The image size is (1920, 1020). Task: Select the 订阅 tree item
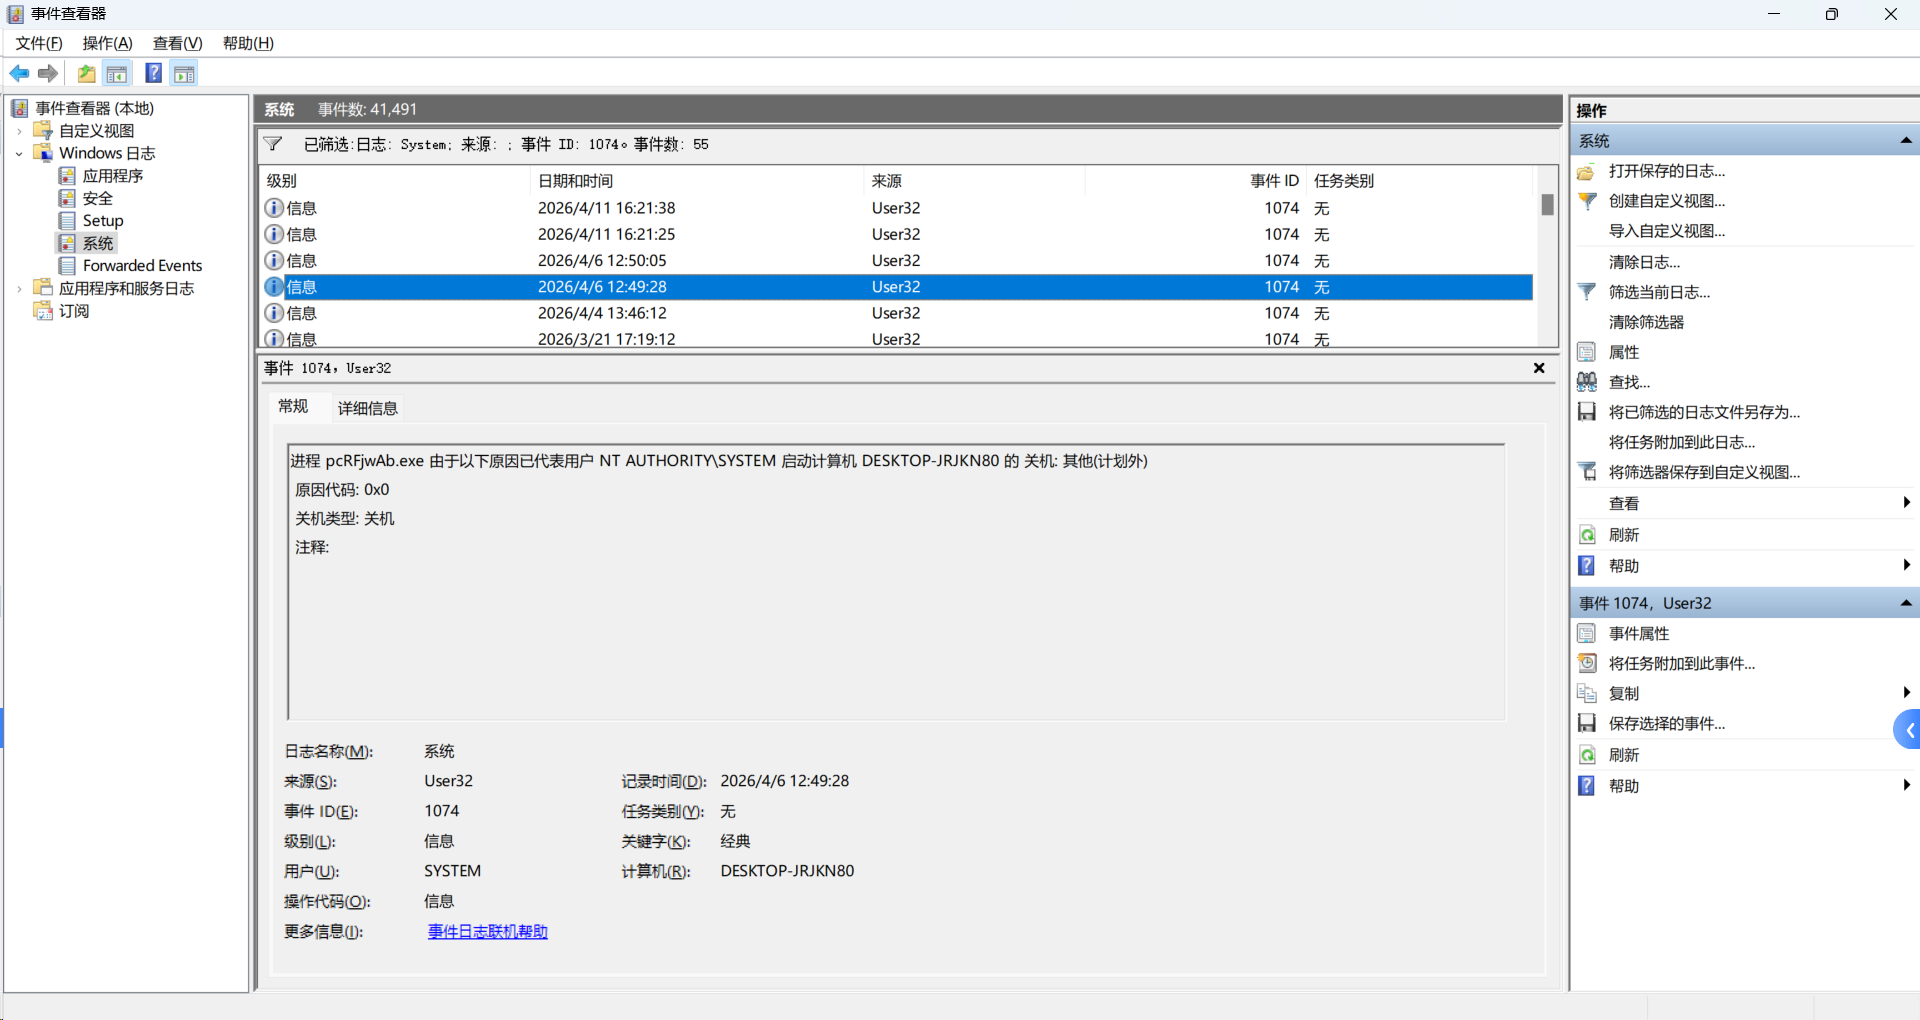coord(73,311)
